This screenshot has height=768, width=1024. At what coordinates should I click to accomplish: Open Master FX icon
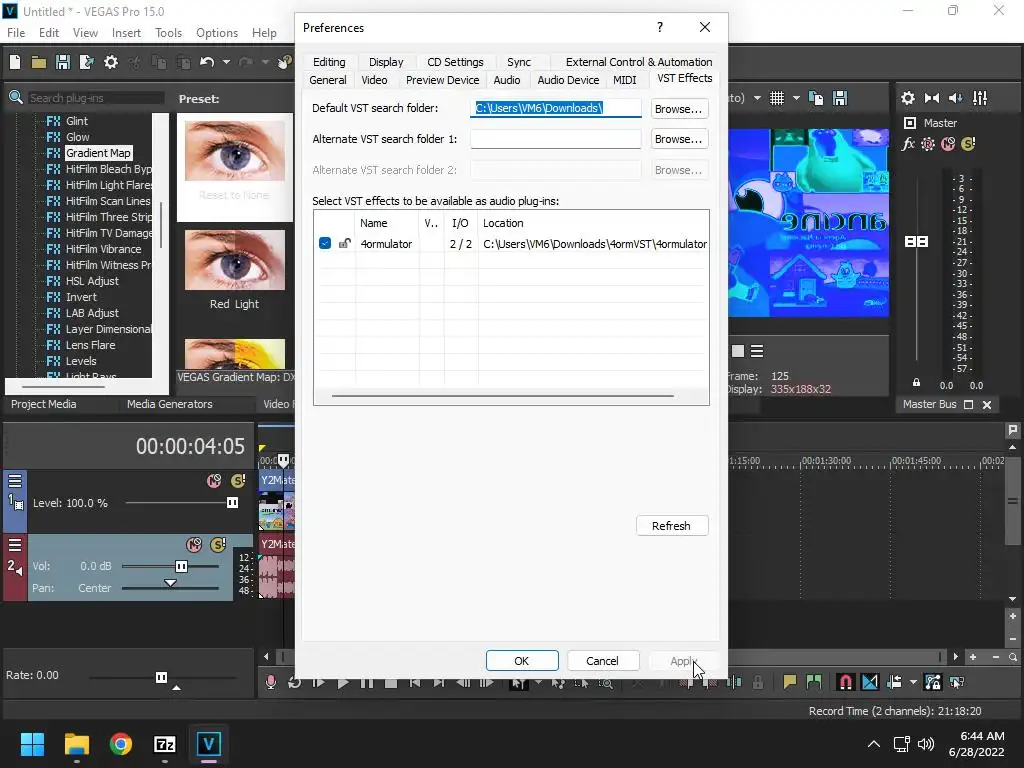tap(908, 144)
